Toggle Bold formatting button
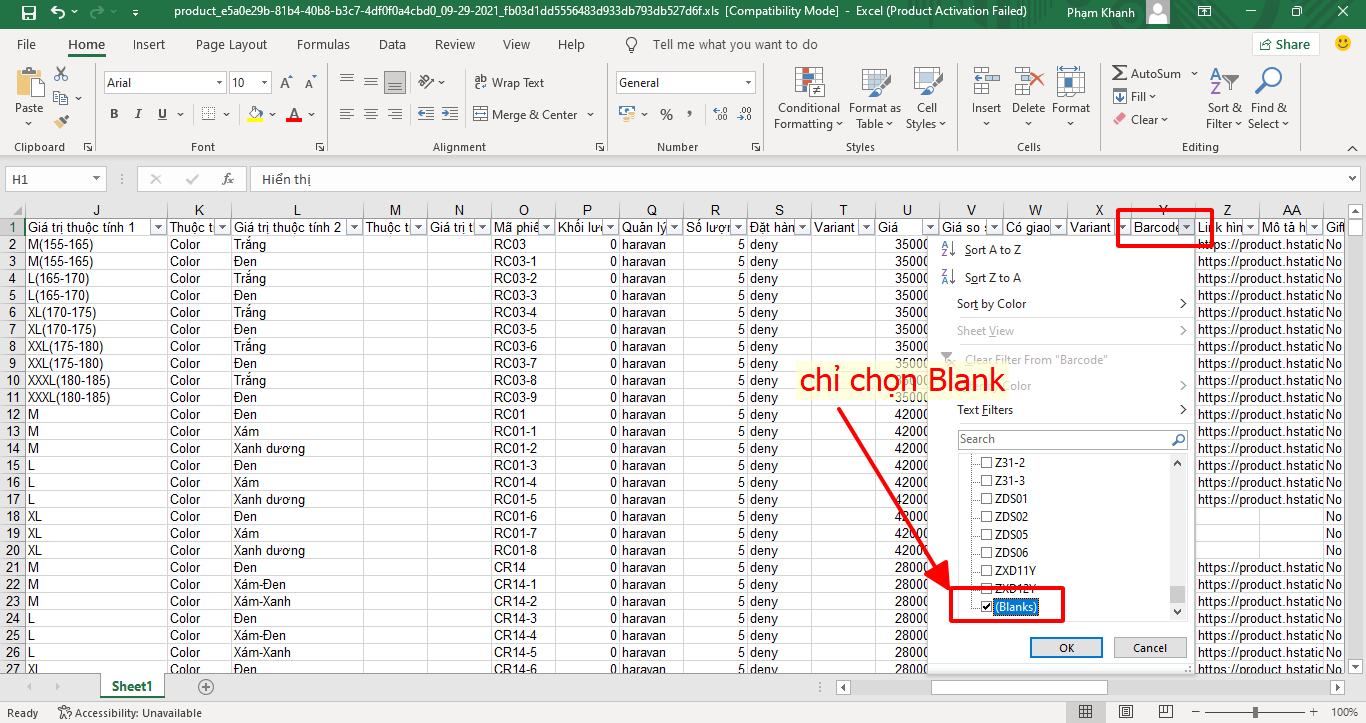This screenshot has height=723, width=1366. [115, 114]
